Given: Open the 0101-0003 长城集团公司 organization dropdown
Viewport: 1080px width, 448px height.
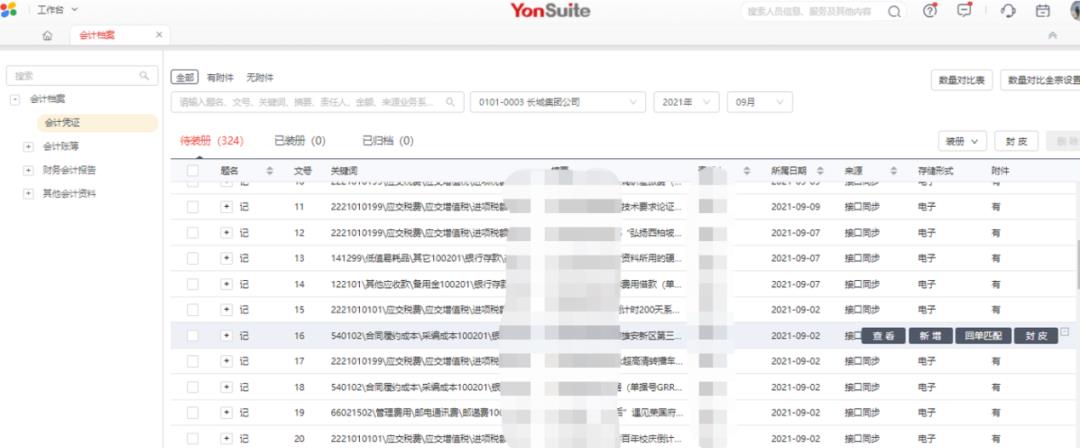Looking at the screenshot, I should (x=558, y=102).
